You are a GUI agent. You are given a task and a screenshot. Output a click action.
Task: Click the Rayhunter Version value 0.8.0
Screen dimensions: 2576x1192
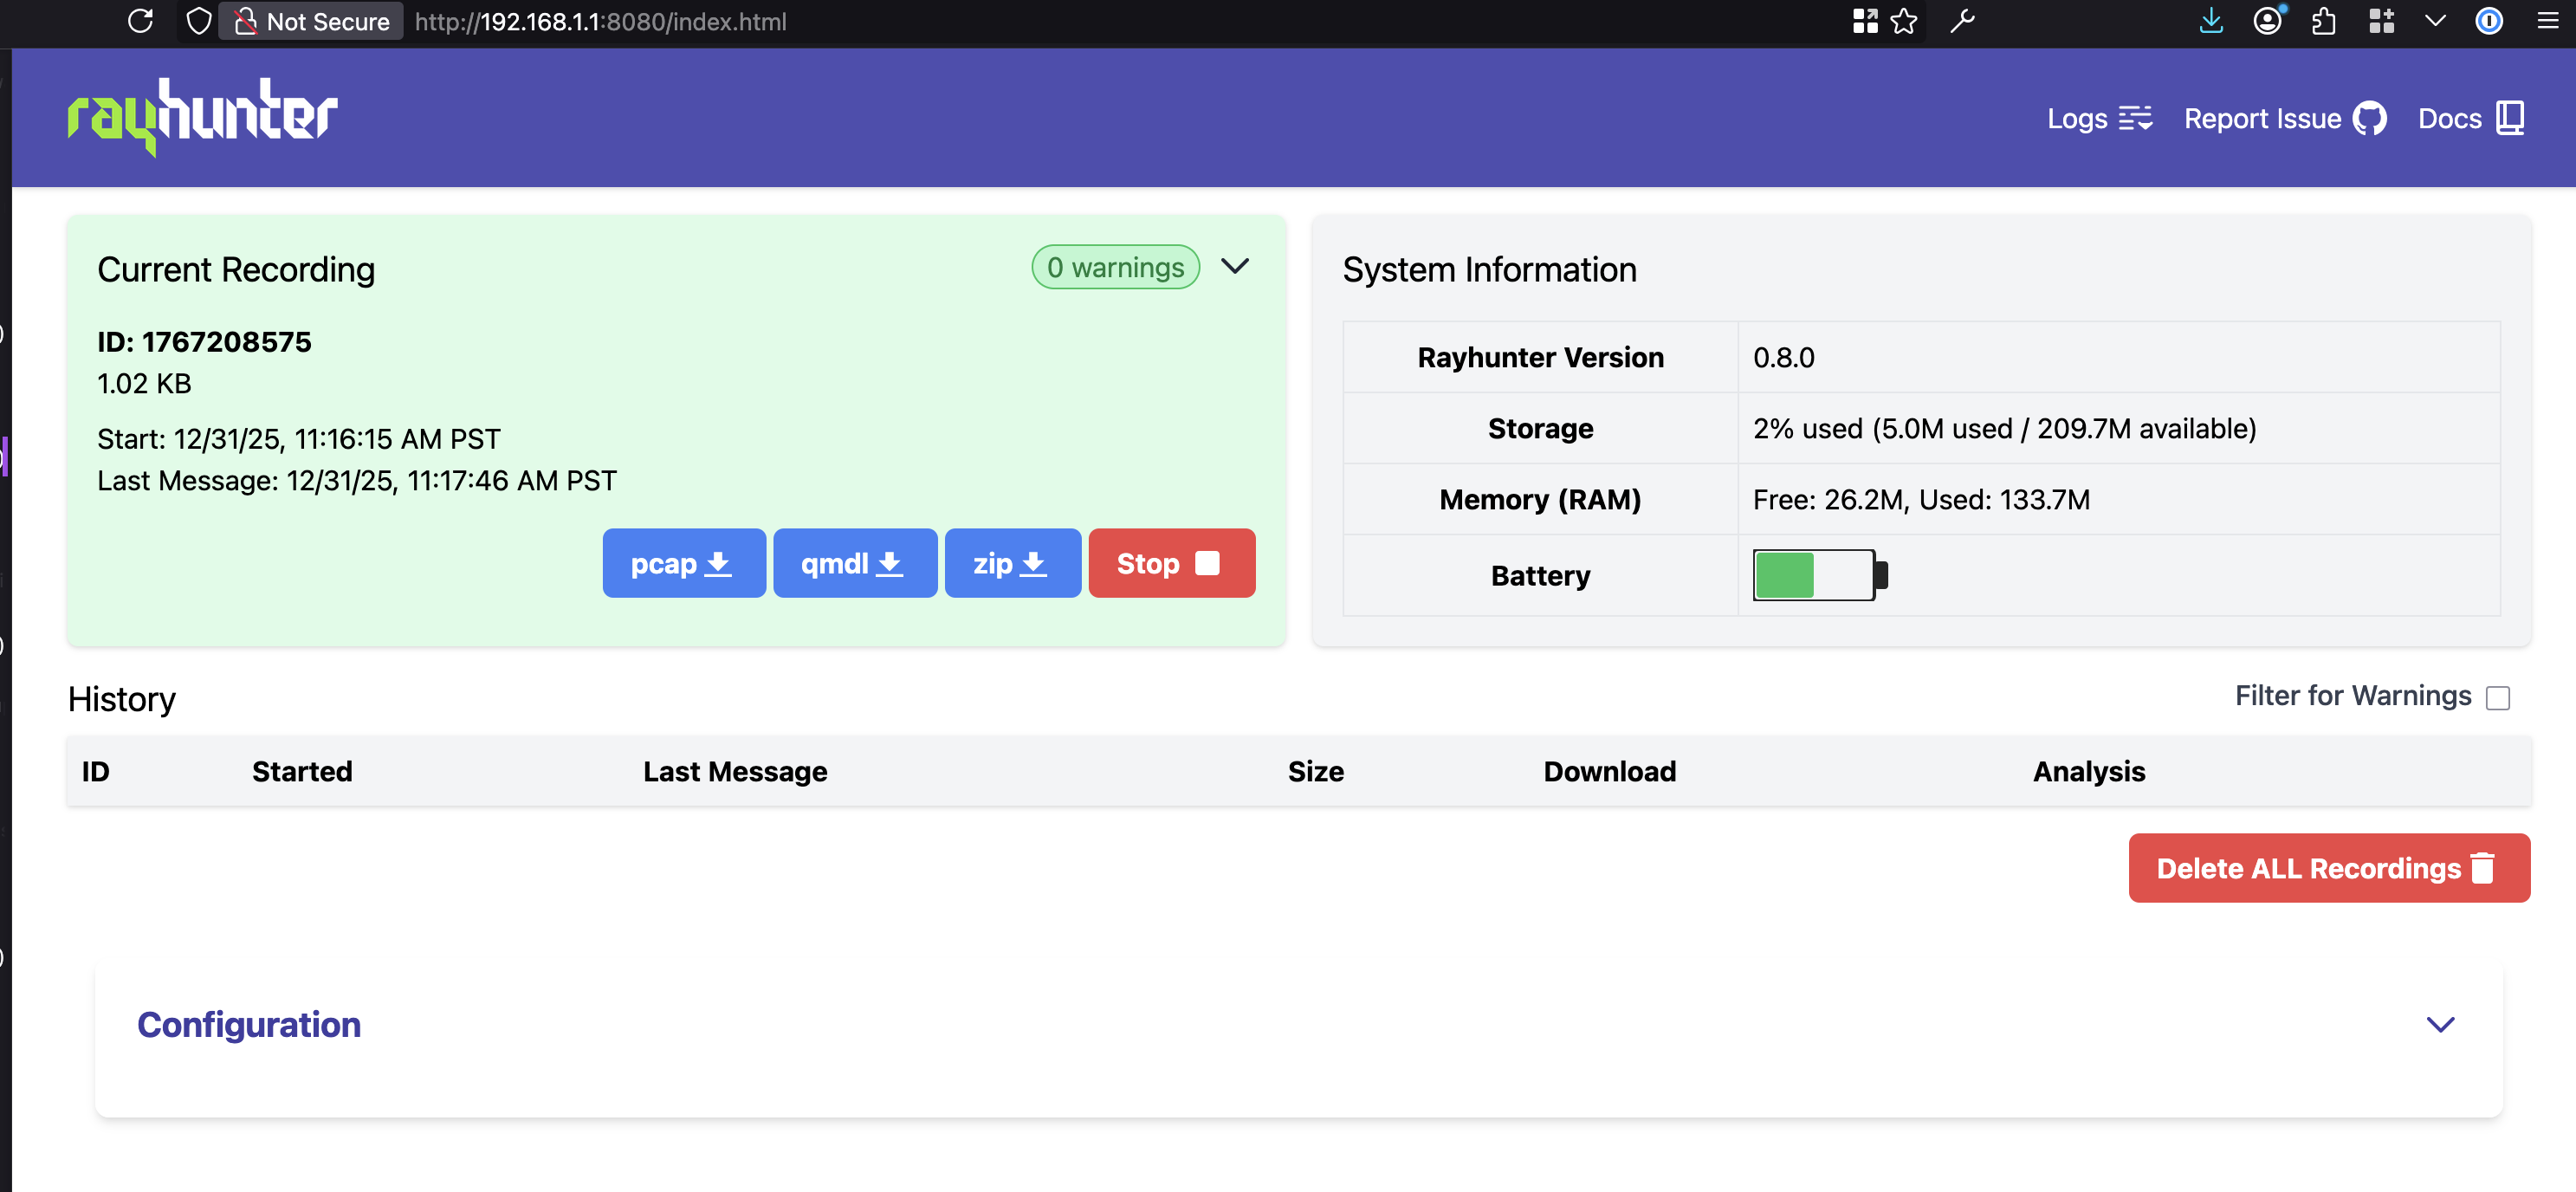tap(1784, 357)
